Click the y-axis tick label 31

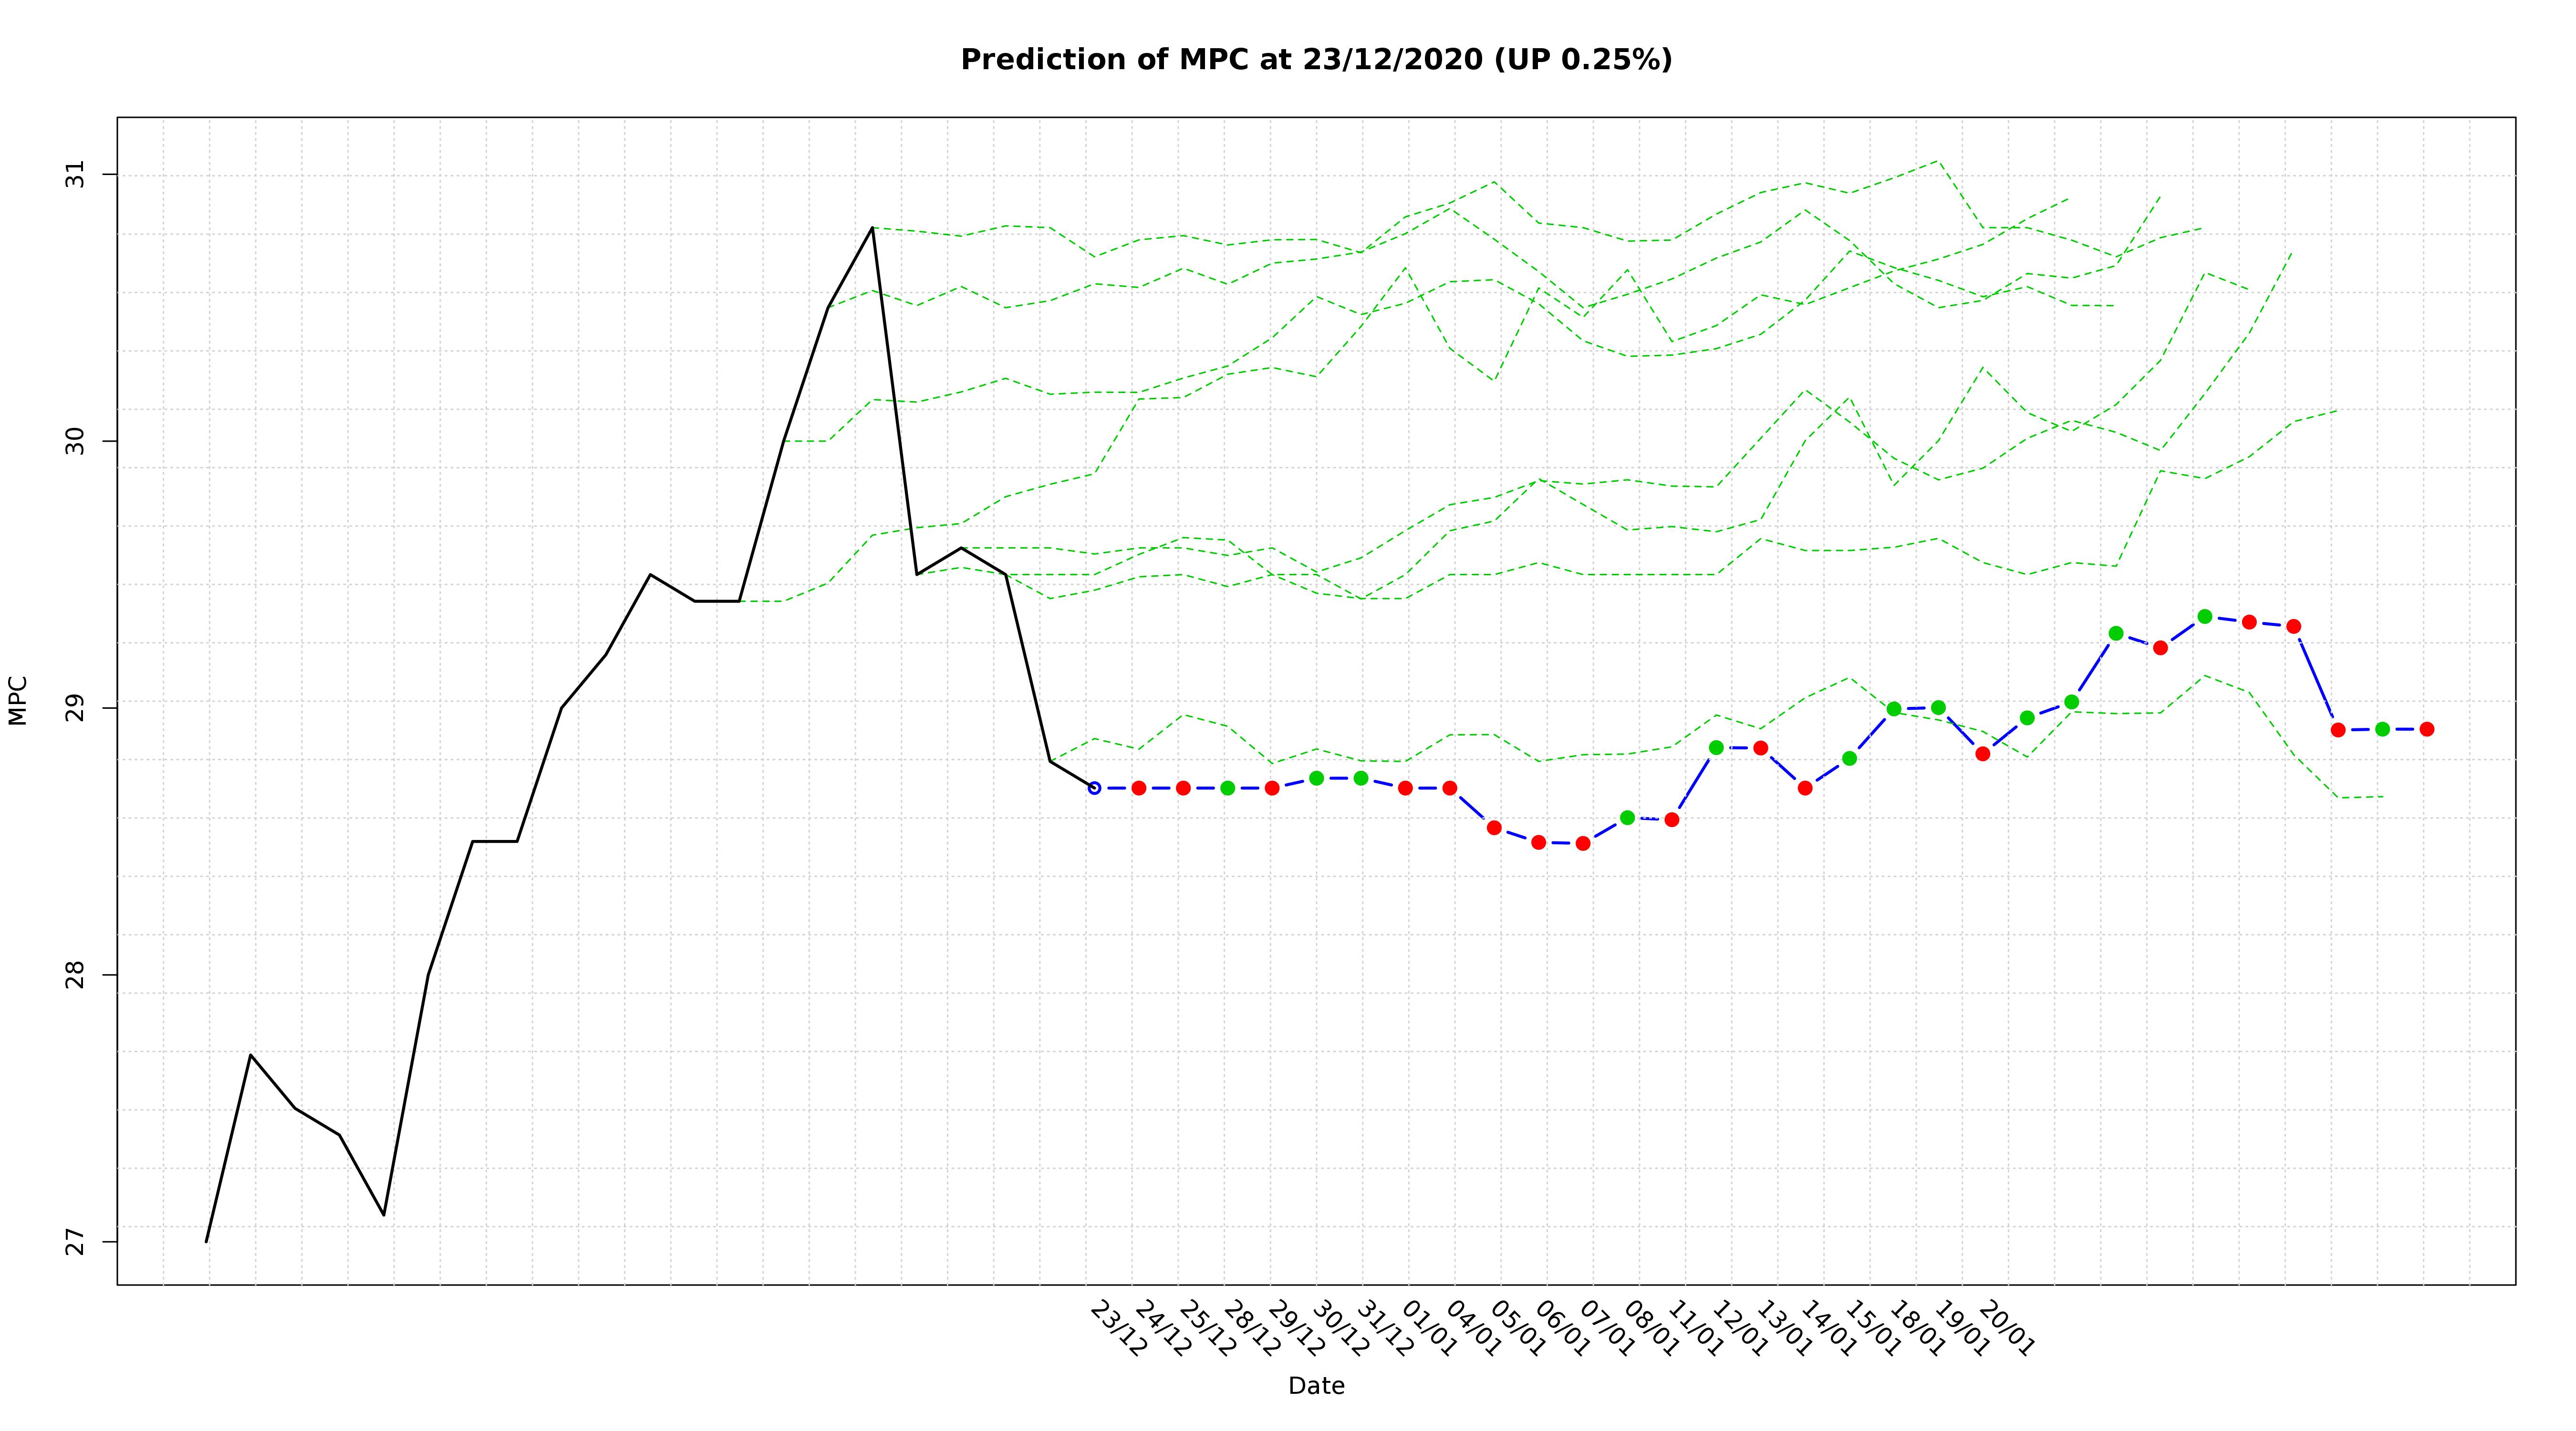click(76, 175)
